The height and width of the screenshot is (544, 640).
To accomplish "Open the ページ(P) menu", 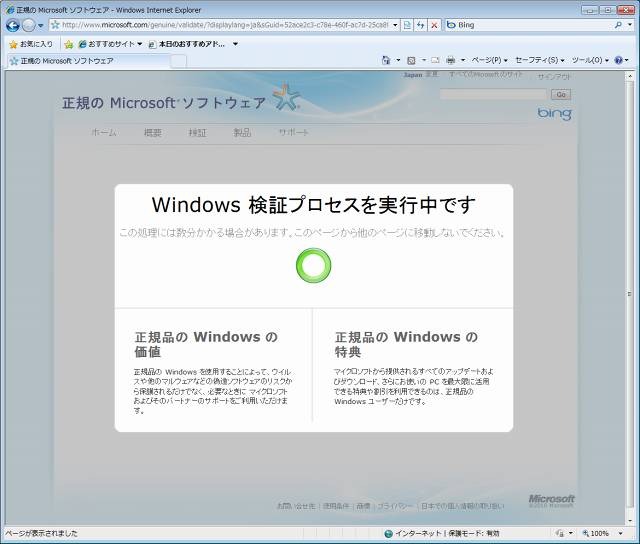I will pyautogui.click(x=489, y=60).
